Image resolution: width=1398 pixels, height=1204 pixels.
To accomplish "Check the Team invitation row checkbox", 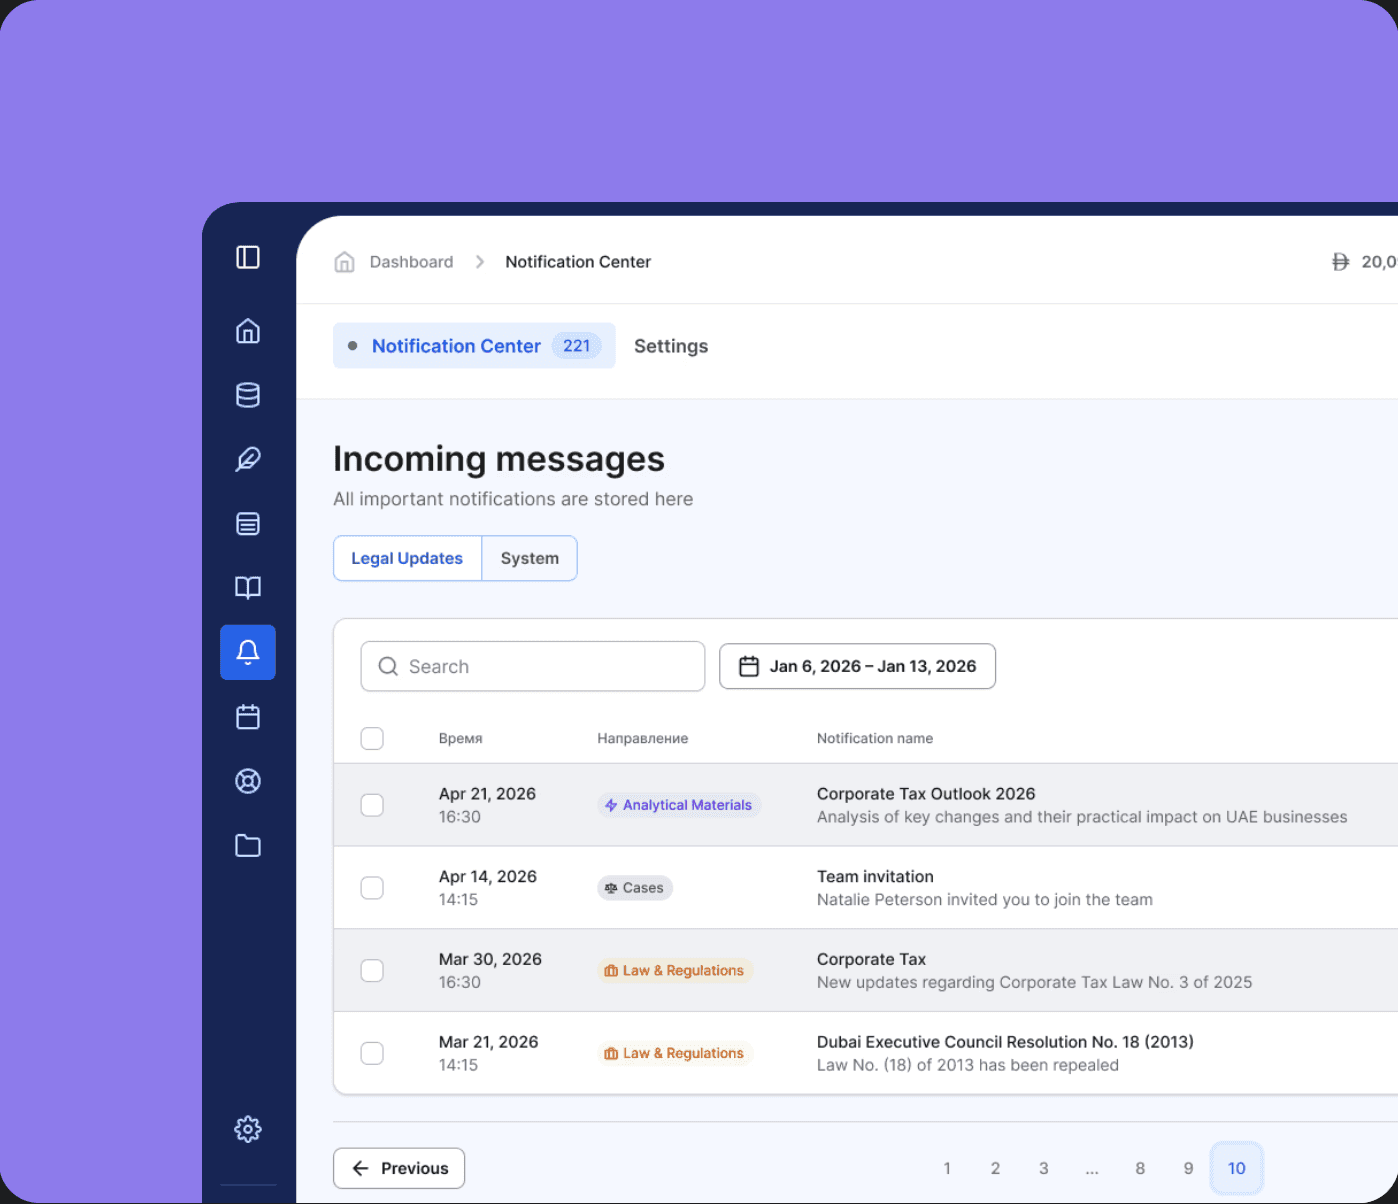I will tap(372, 888).
